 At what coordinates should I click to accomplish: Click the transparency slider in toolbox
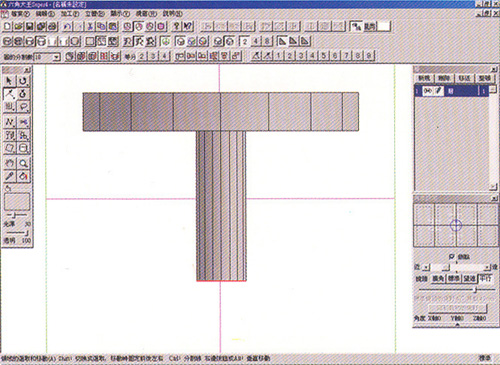(17, 233)
